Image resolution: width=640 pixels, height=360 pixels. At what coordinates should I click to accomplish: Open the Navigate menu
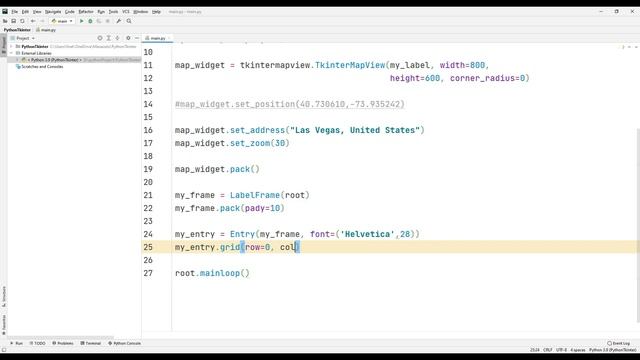pos(53,12)
